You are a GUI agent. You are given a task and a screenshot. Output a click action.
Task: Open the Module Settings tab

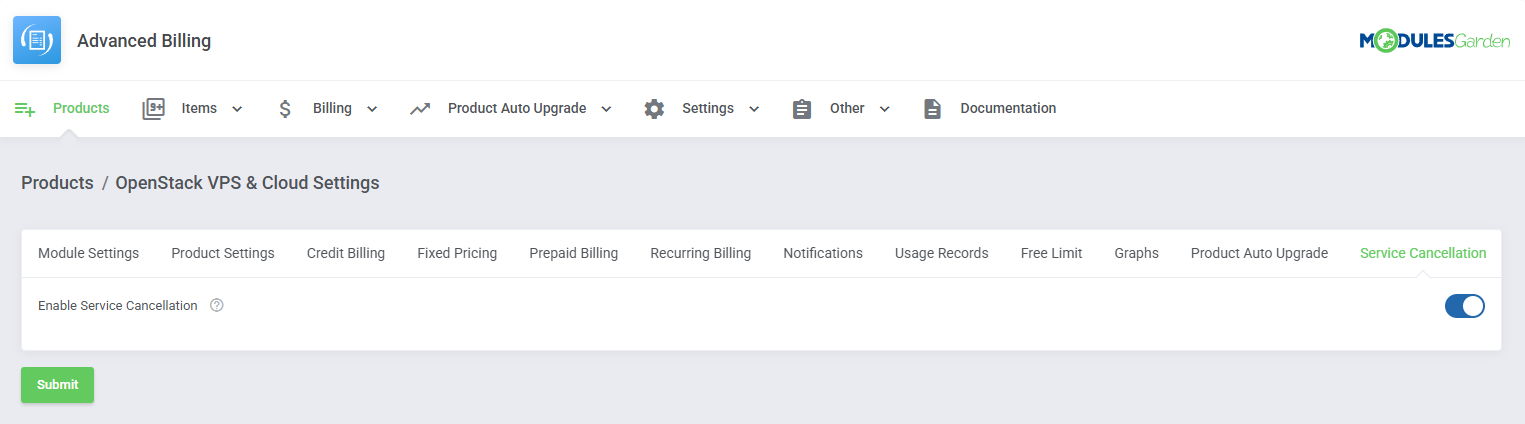pyautogui.click(x=88, y=254)
